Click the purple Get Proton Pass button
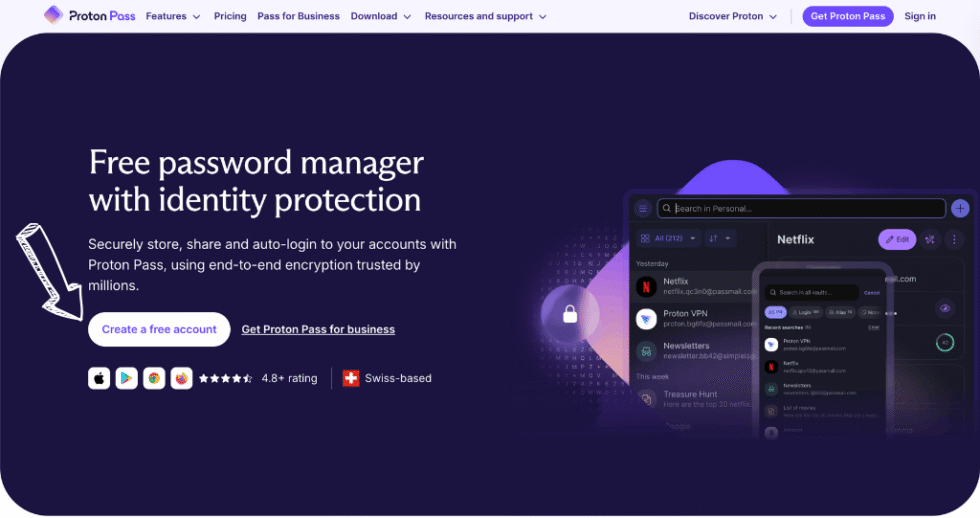This screenshot has width=980, height=518. (x=847, y=16)
